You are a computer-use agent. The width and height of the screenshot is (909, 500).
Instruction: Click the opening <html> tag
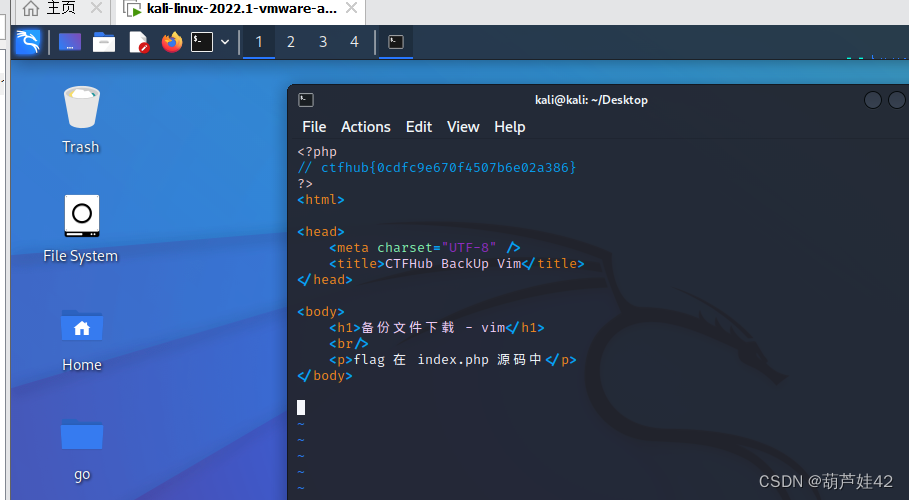point(321,200)
